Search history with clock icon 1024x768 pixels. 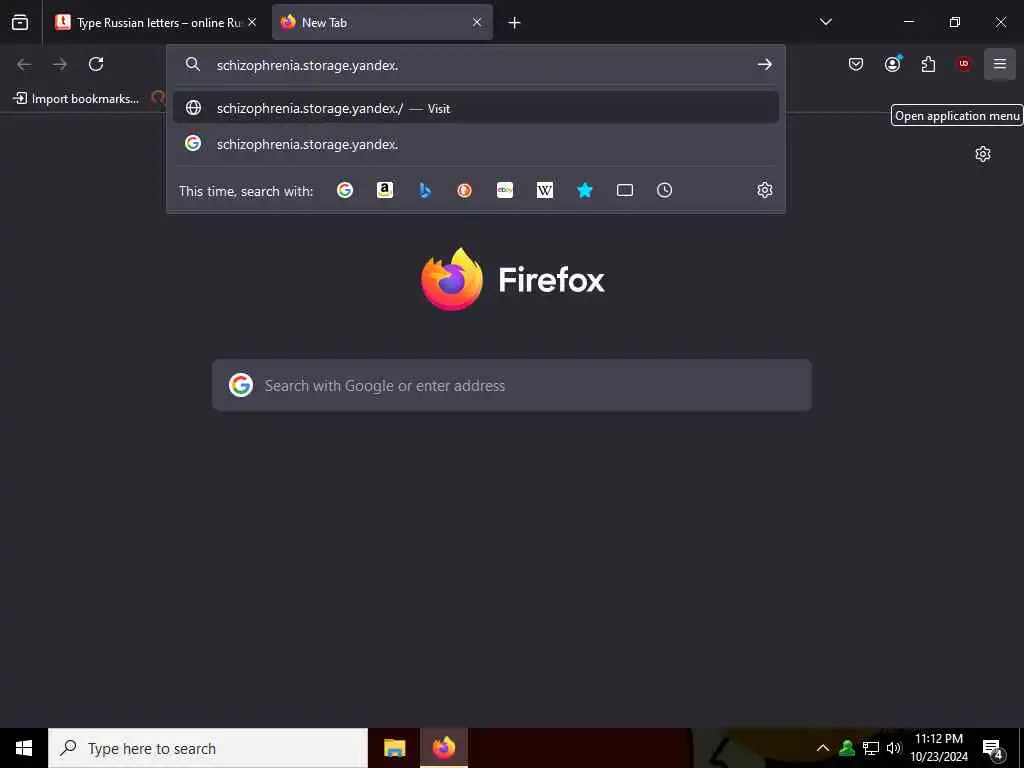[664, 190]
